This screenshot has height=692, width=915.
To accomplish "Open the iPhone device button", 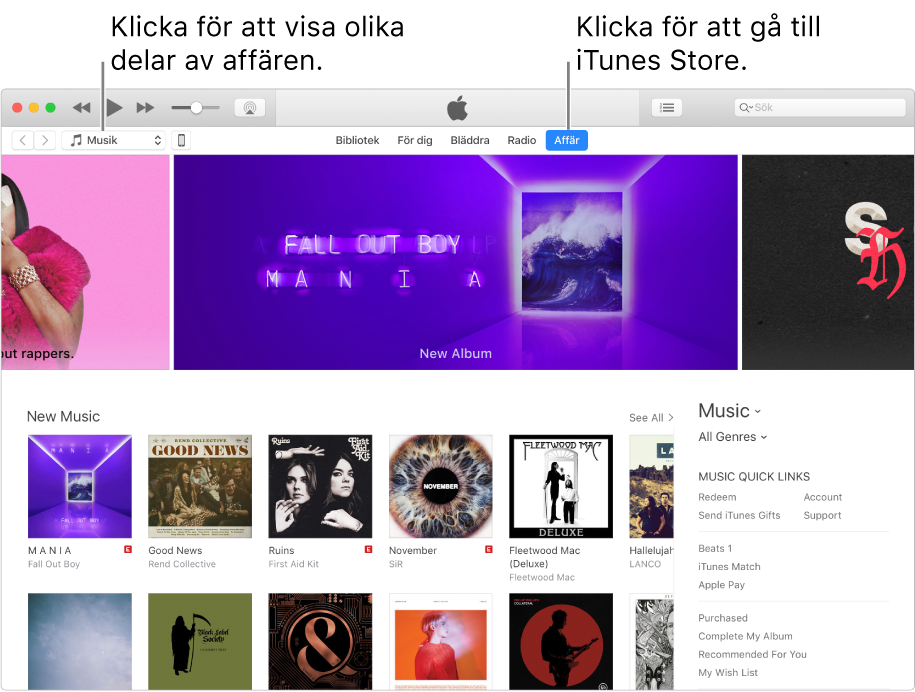I will [x=181, y=140].
